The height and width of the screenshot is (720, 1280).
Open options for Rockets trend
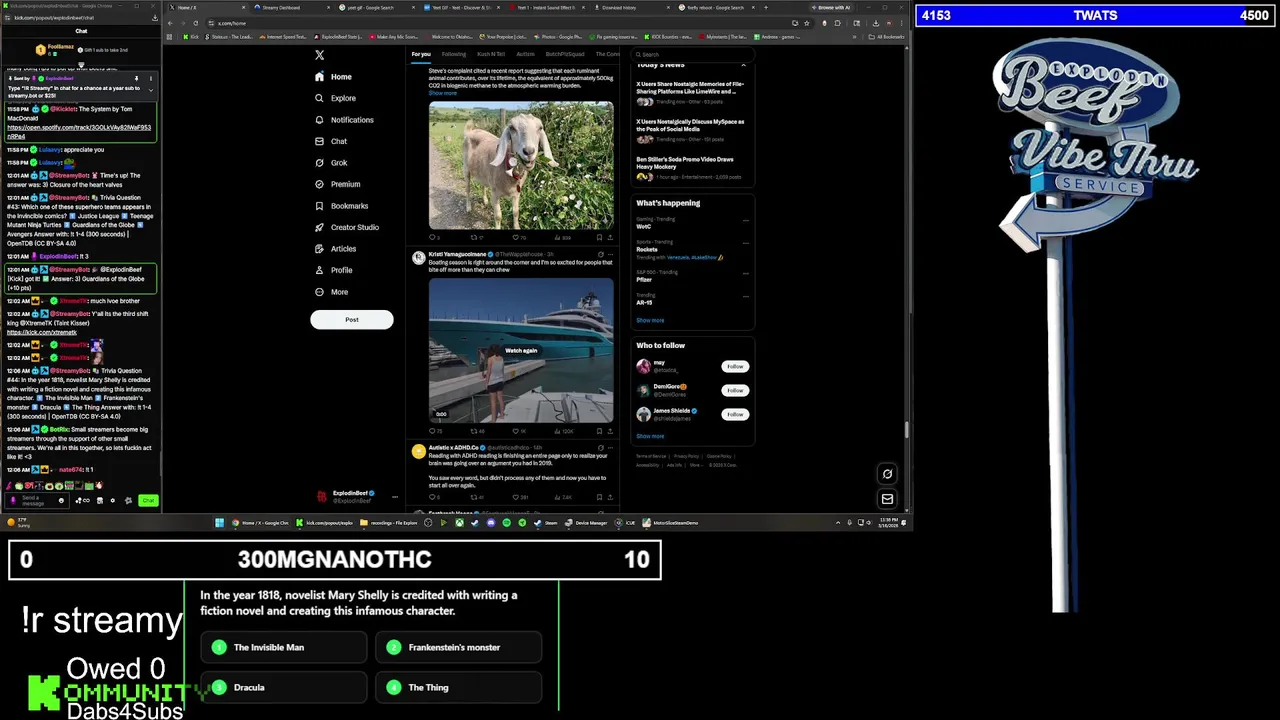click(x=745, y=243)
